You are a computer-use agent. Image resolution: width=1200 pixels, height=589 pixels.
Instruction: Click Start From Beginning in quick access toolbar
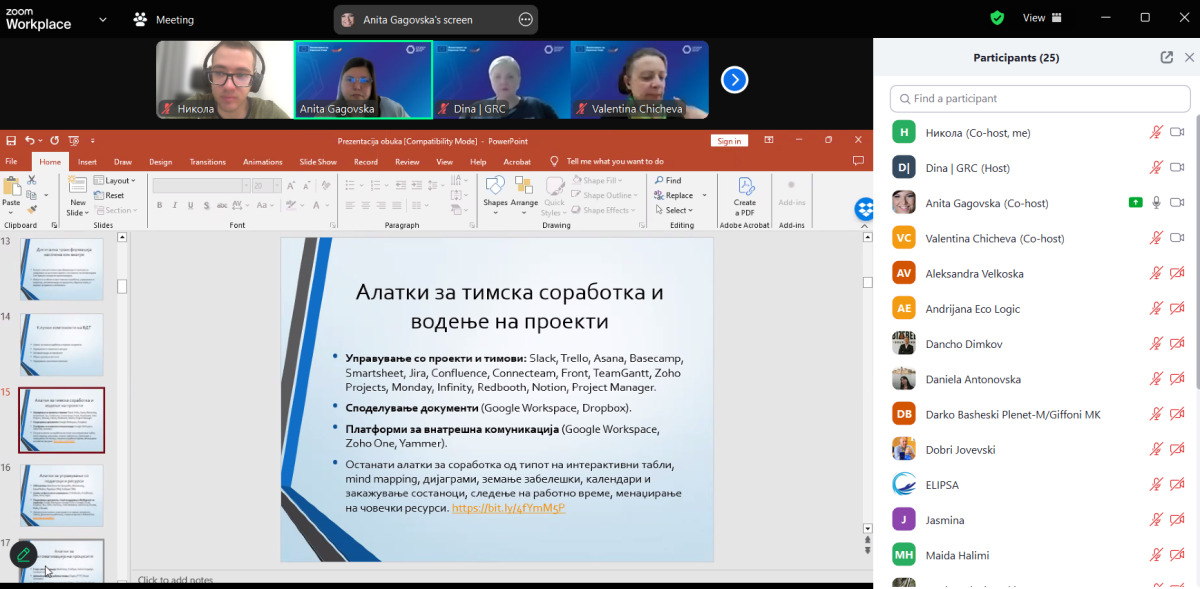coord(73,141)
